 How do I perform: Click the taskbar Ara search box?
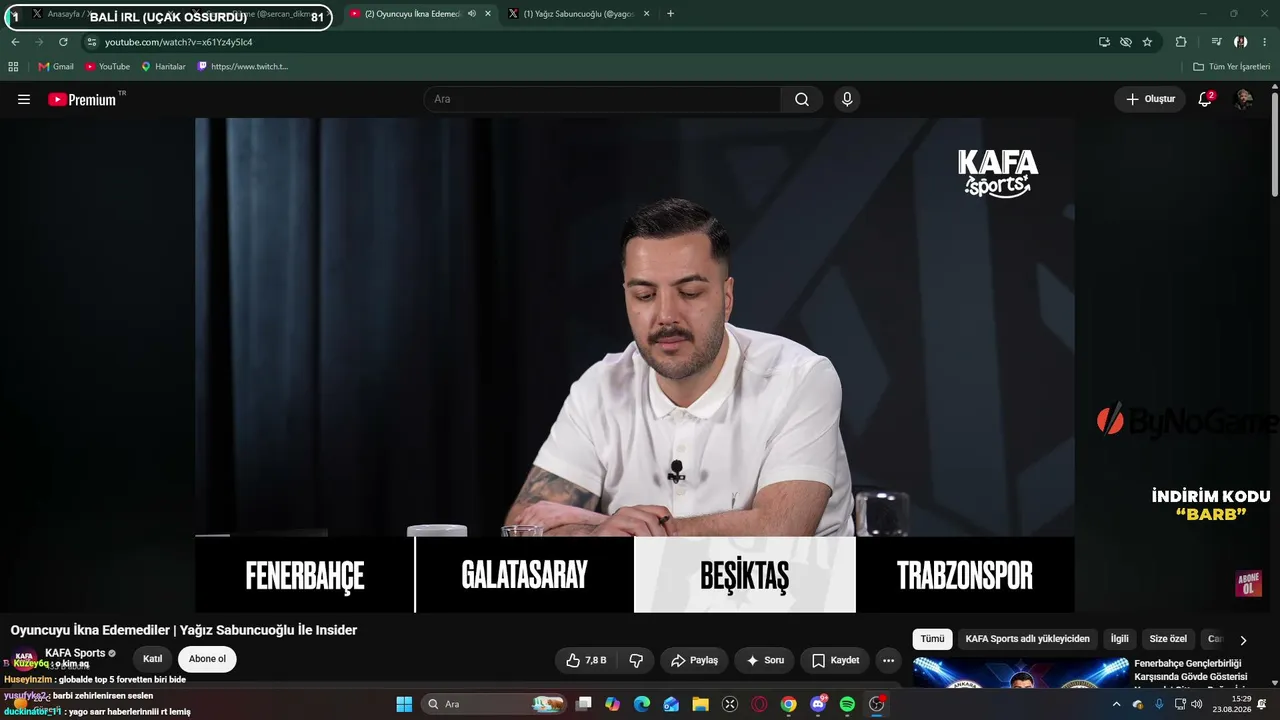494,704
